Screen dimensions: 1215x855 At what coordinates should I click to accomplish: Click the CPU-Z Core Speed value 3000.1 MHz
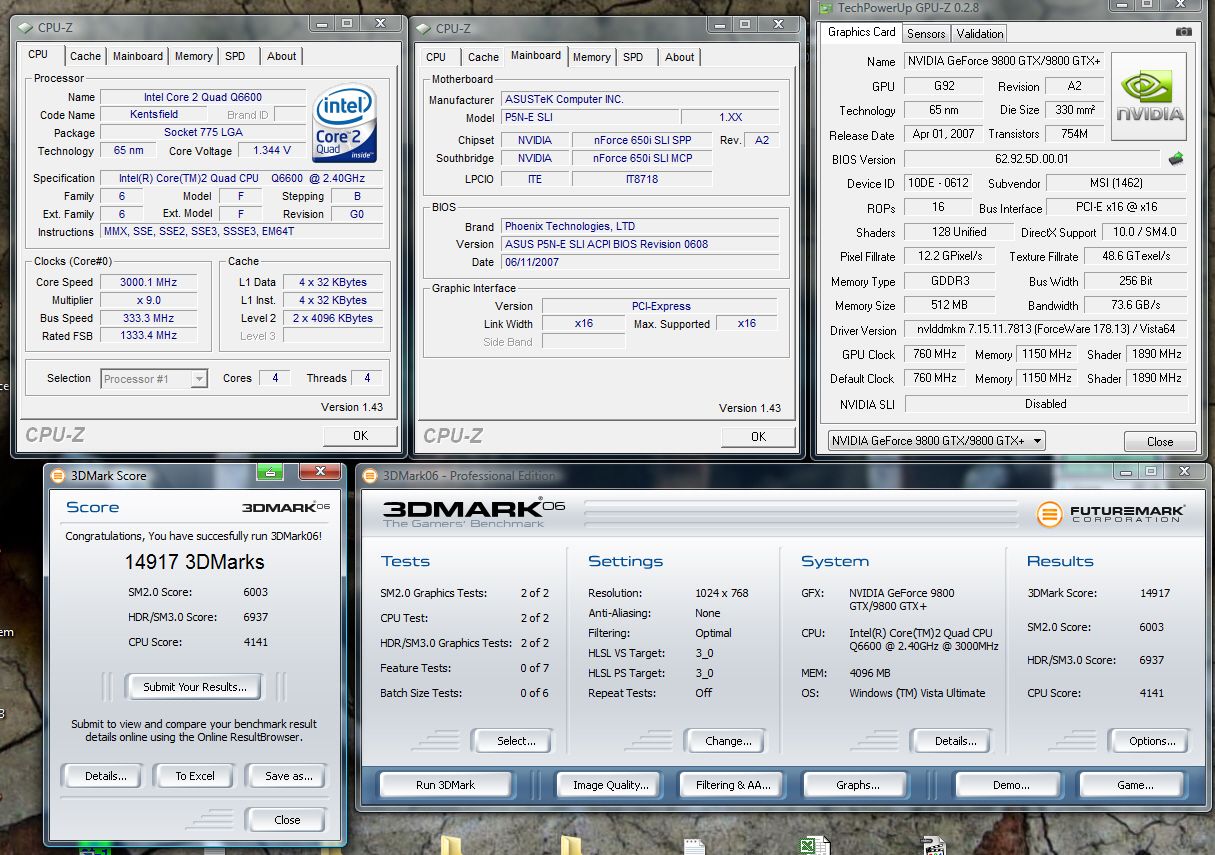coord(148,282)
